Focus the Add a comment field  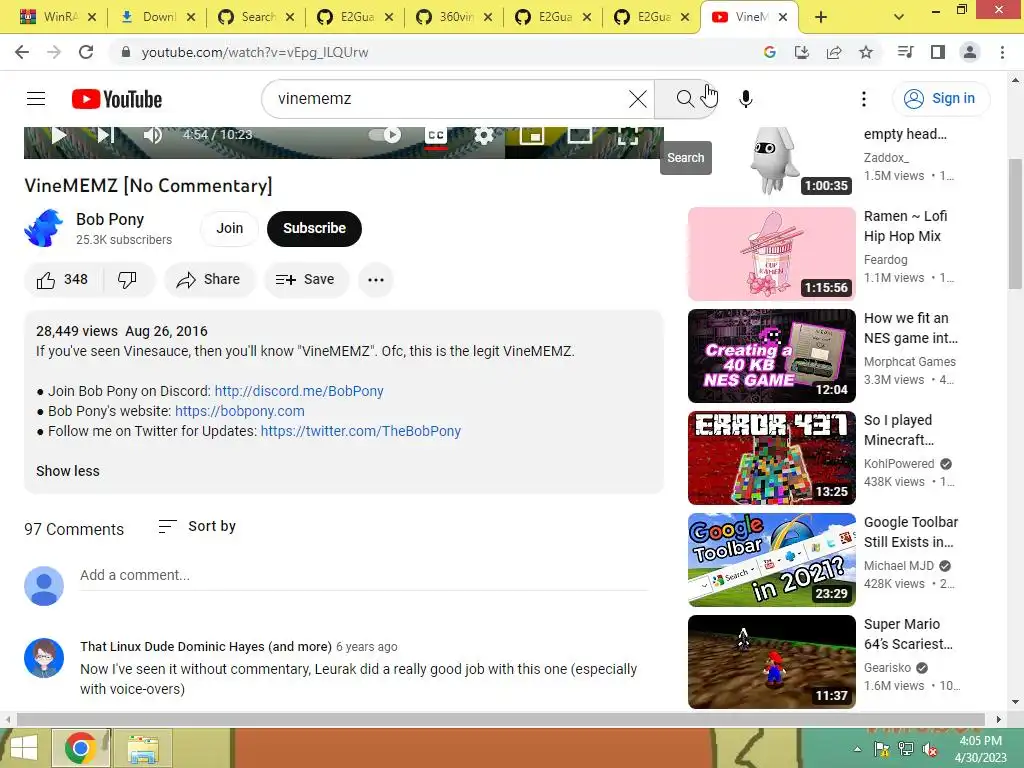click(364, 575)
